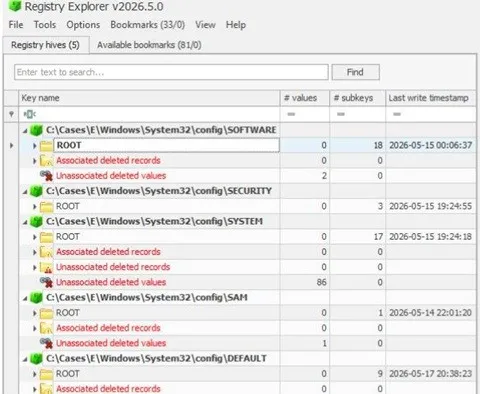Image resolution: width=480 pixels, height=394 pixels.
Task: Sort by Key name column header
Action: (x=149, y=98)
